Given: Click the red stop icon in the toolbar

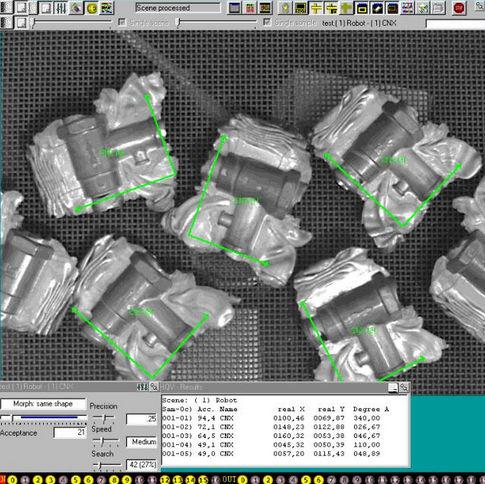Looking at the screenshot, I should point(459,8).
